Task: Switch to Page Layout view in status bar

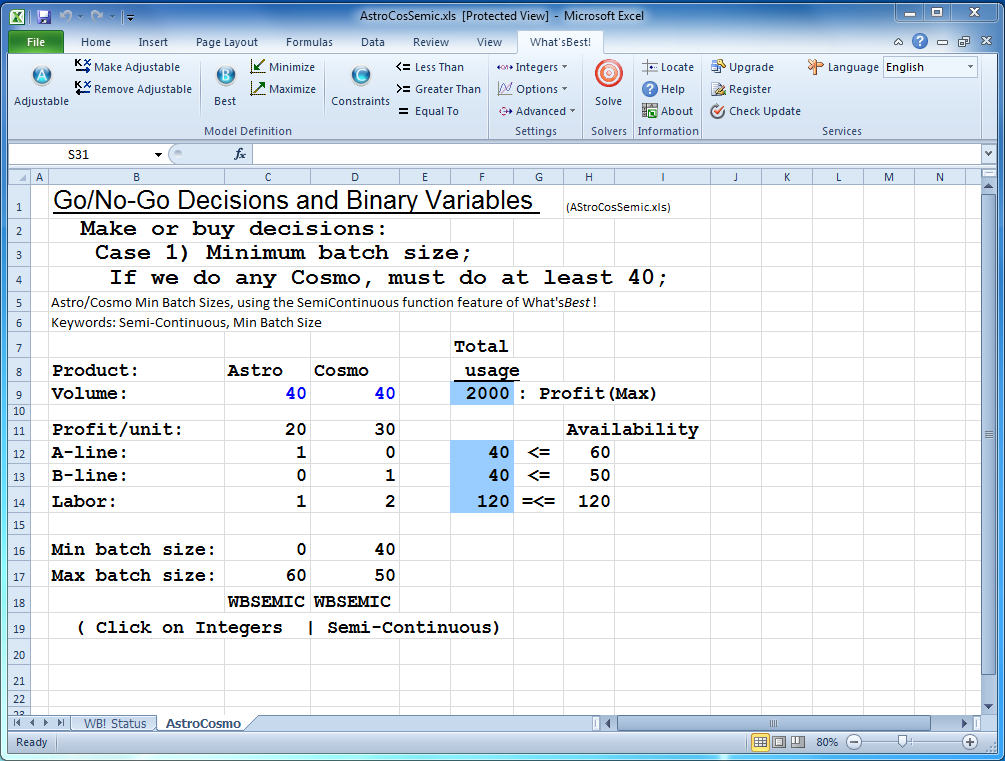Action: [x=780, y=742]
